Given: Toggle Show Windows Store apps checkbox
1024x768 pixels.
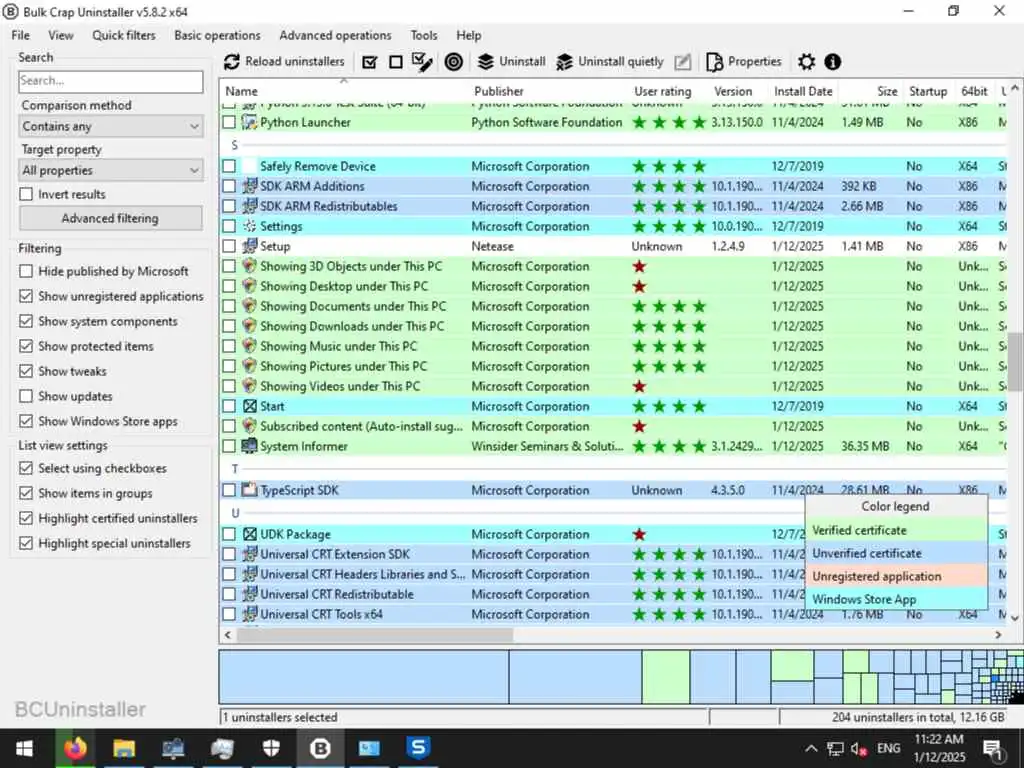Looking at the screenshot, I should [26, 421].
